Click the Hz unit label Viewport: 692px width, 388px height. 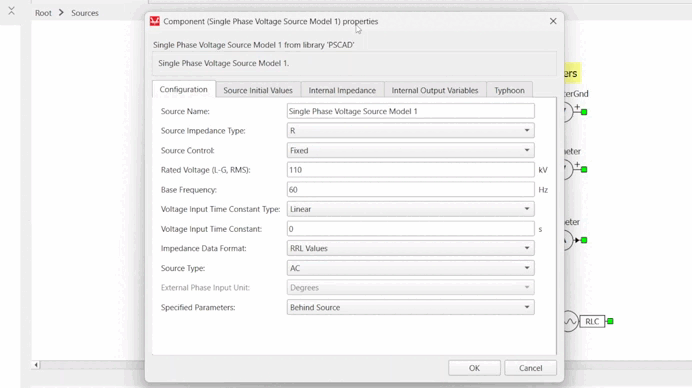543,190
